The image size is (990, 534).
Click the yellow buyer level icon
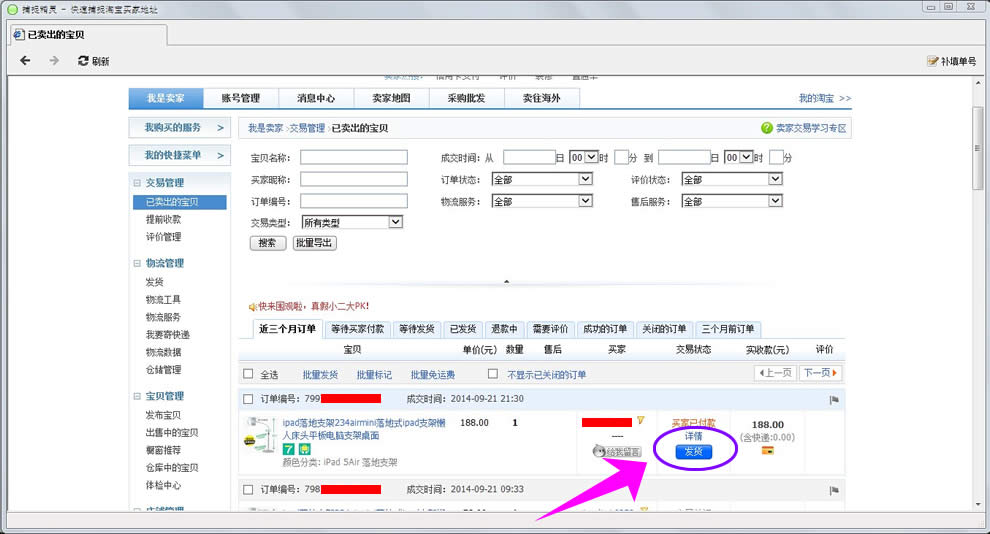640,420
